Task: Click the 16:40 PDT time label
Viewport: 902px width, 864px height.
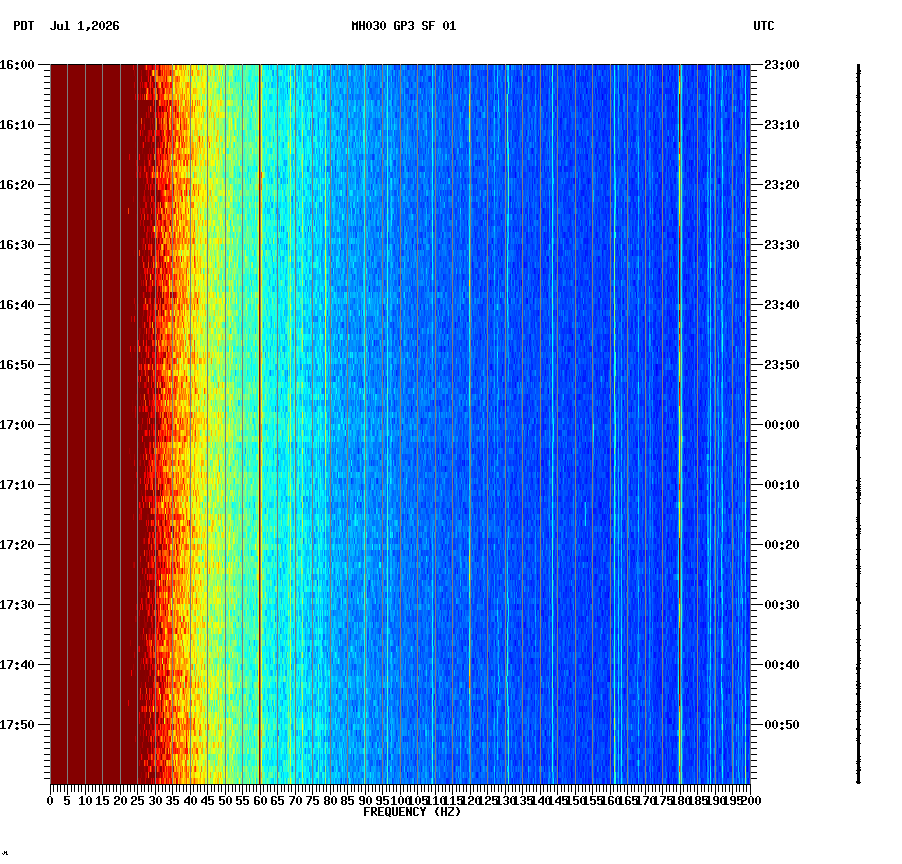Action: click(17, 305)
